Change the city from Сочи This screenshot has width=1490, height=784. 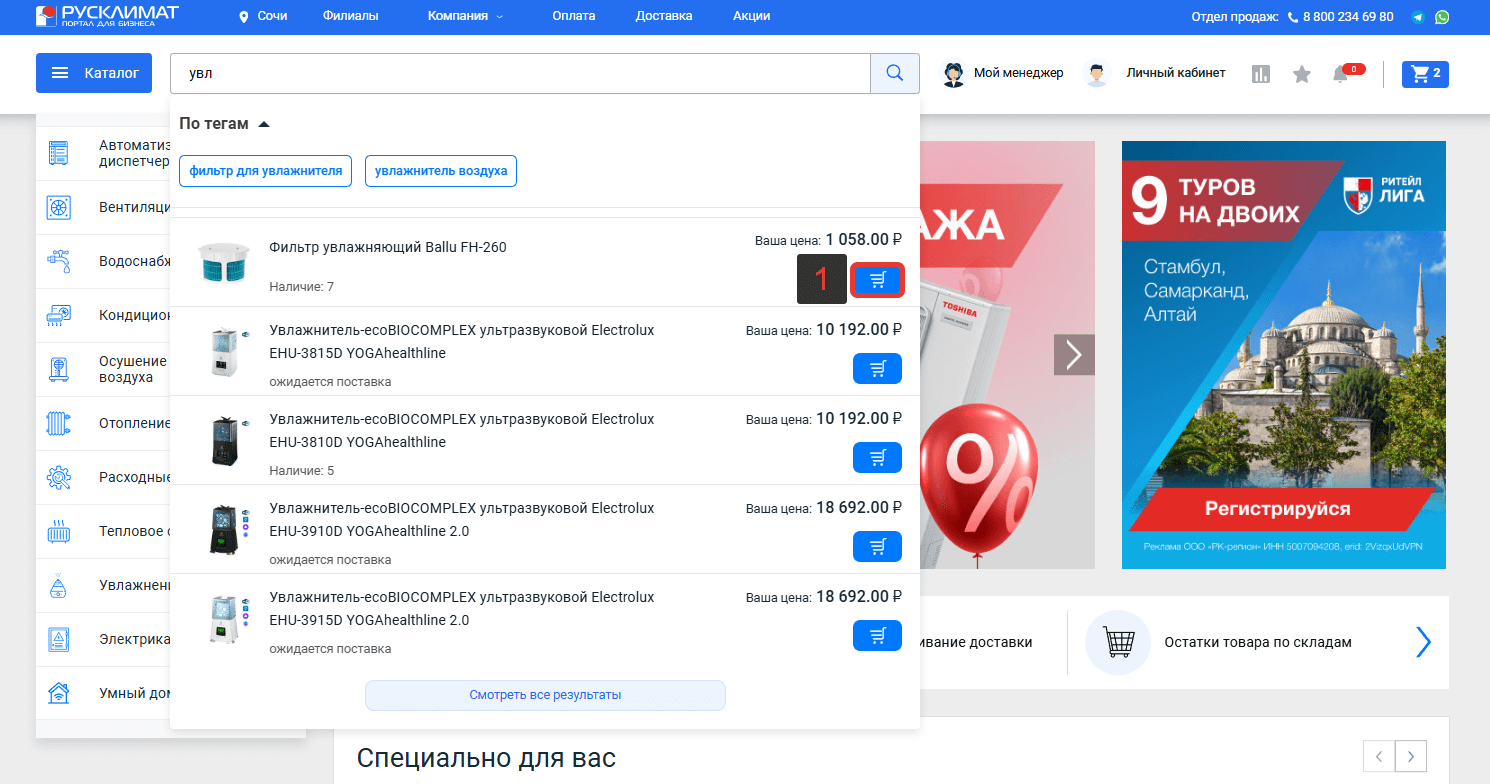[264, 16]
